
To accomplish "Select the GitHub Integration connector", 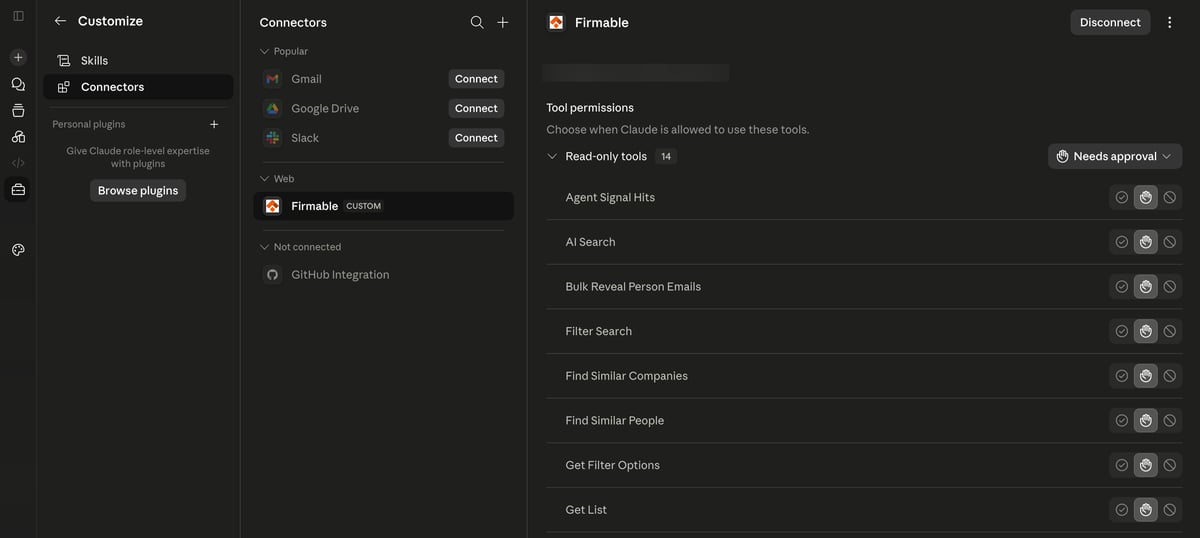I will (384, 275).
